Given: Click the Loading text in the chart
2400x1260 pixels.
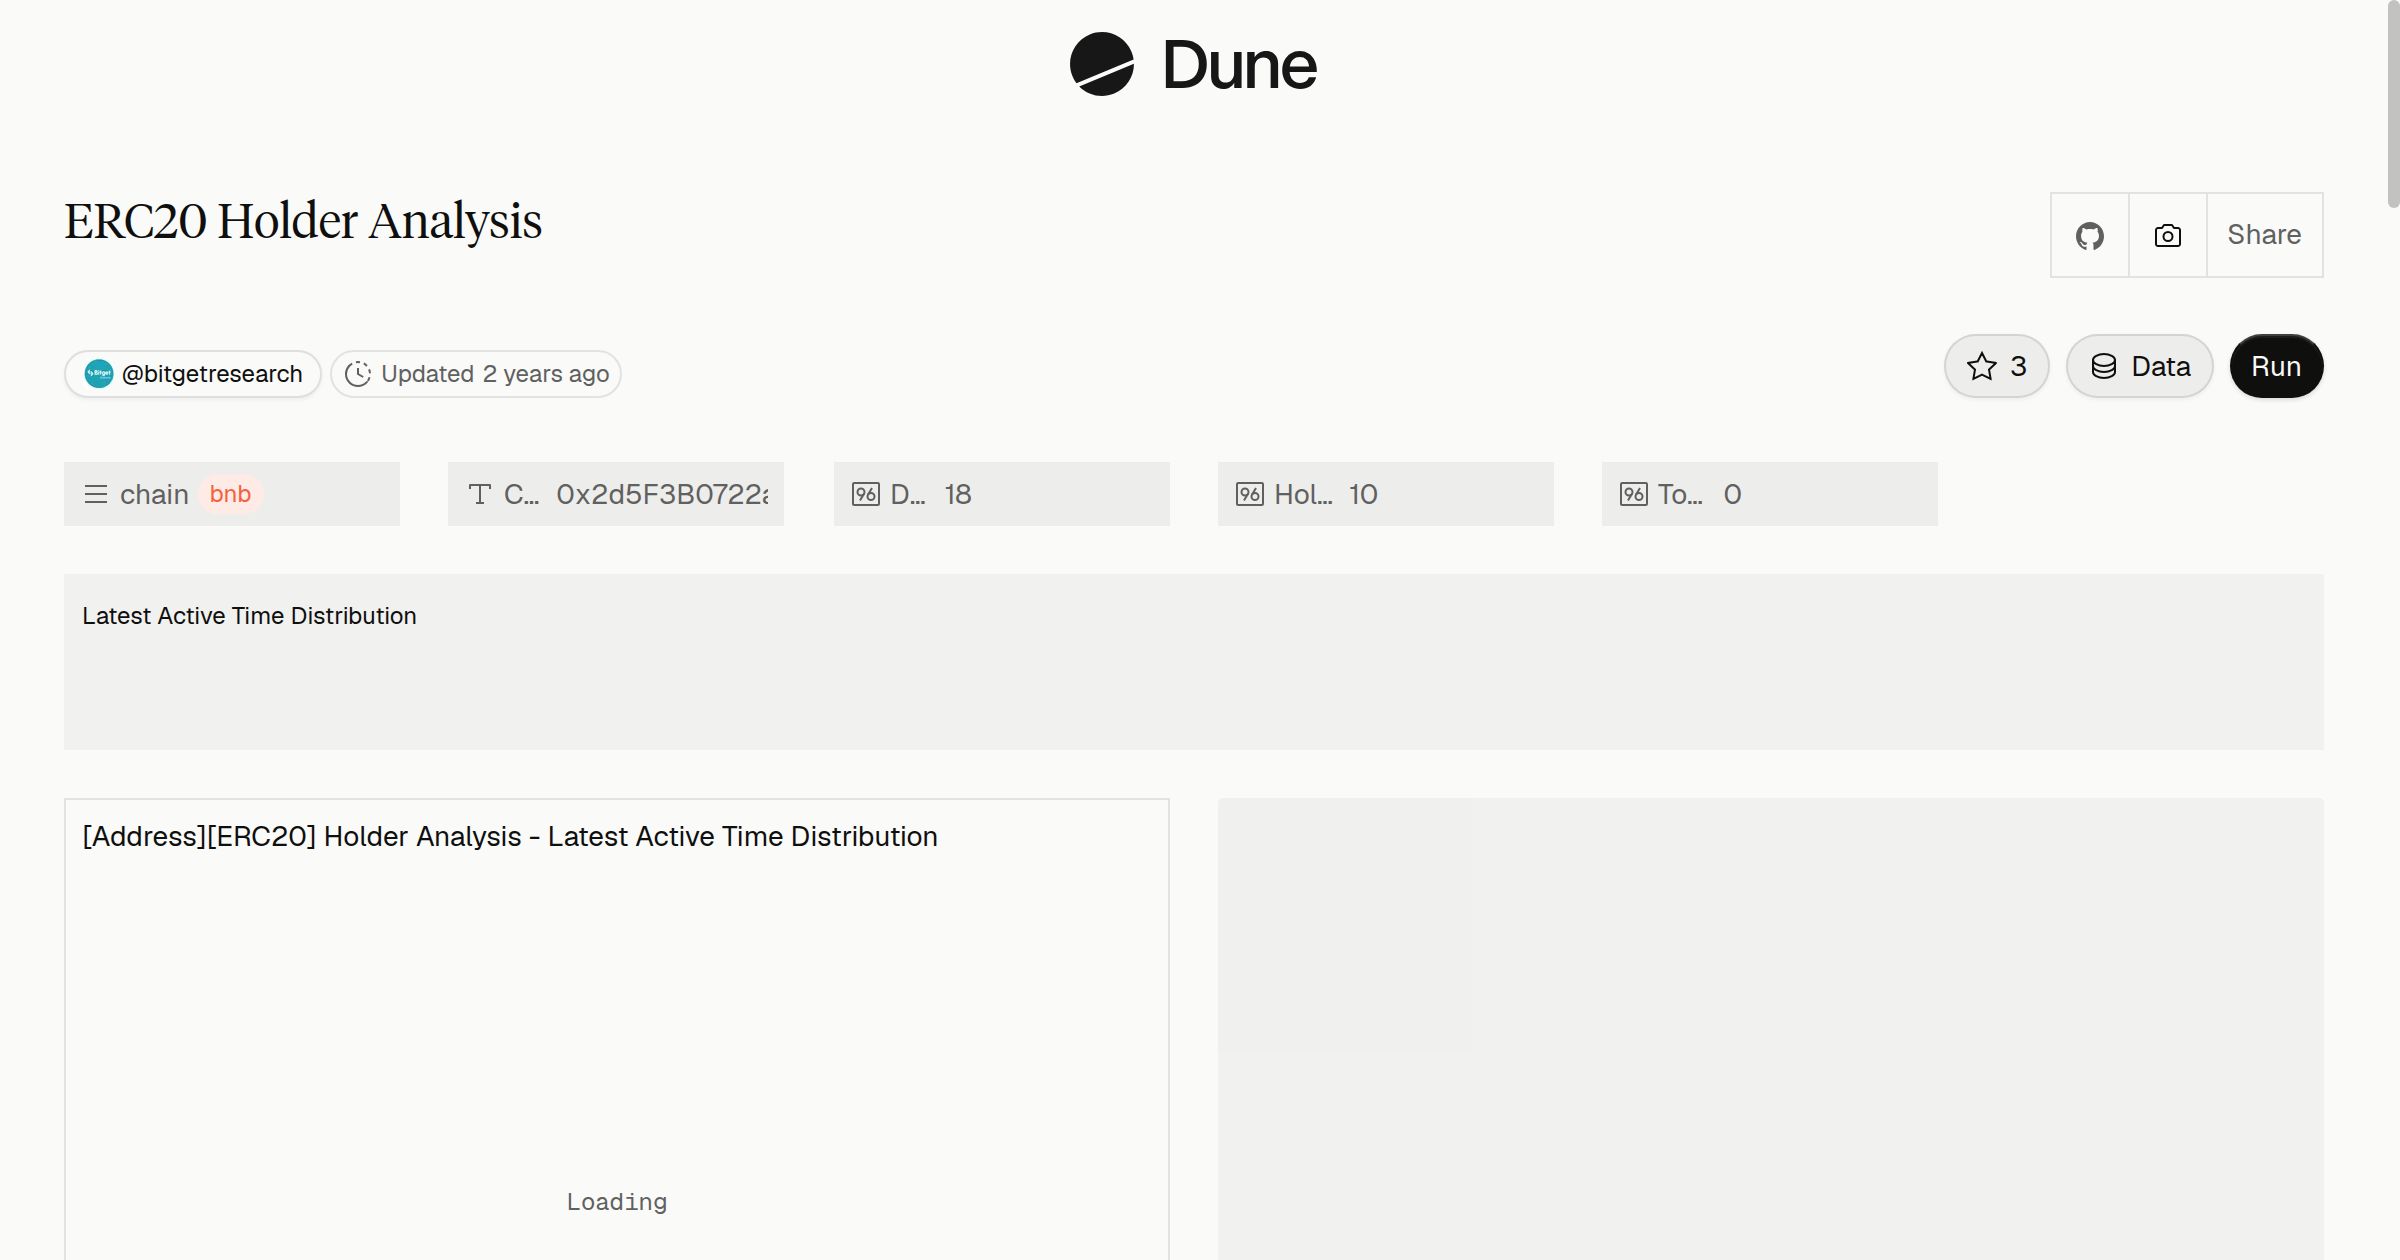Looking at the screenshot, I should coord(617,1202).
